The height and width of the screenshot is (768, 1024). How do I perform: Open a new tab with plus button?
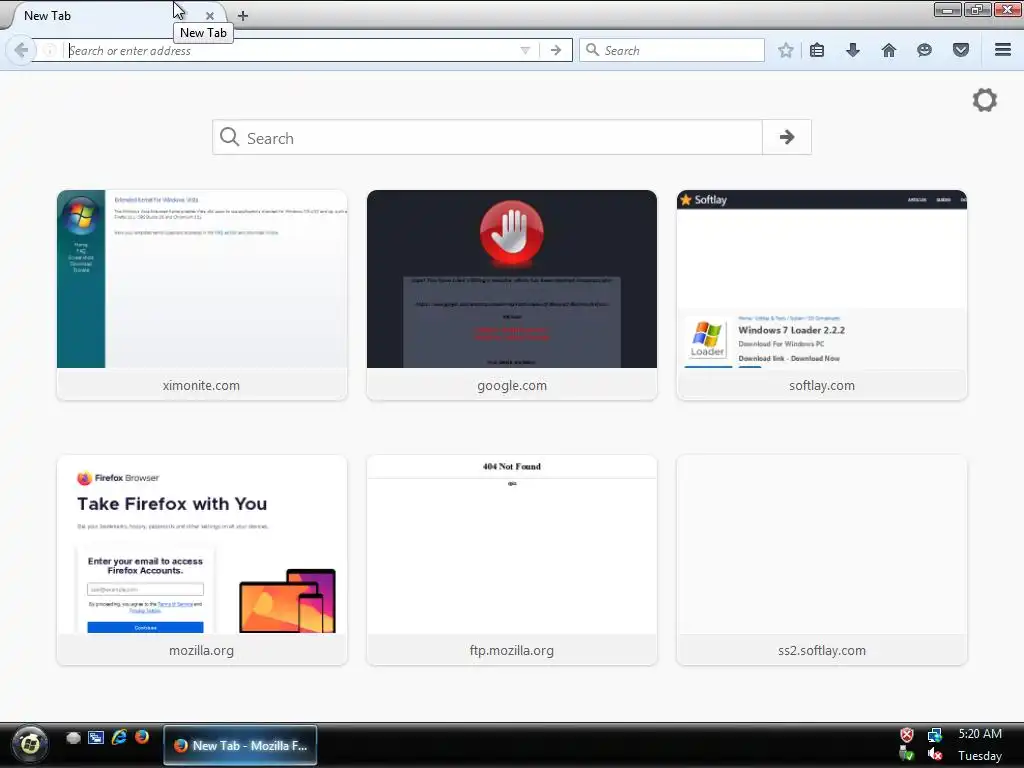tap(242, 16)
